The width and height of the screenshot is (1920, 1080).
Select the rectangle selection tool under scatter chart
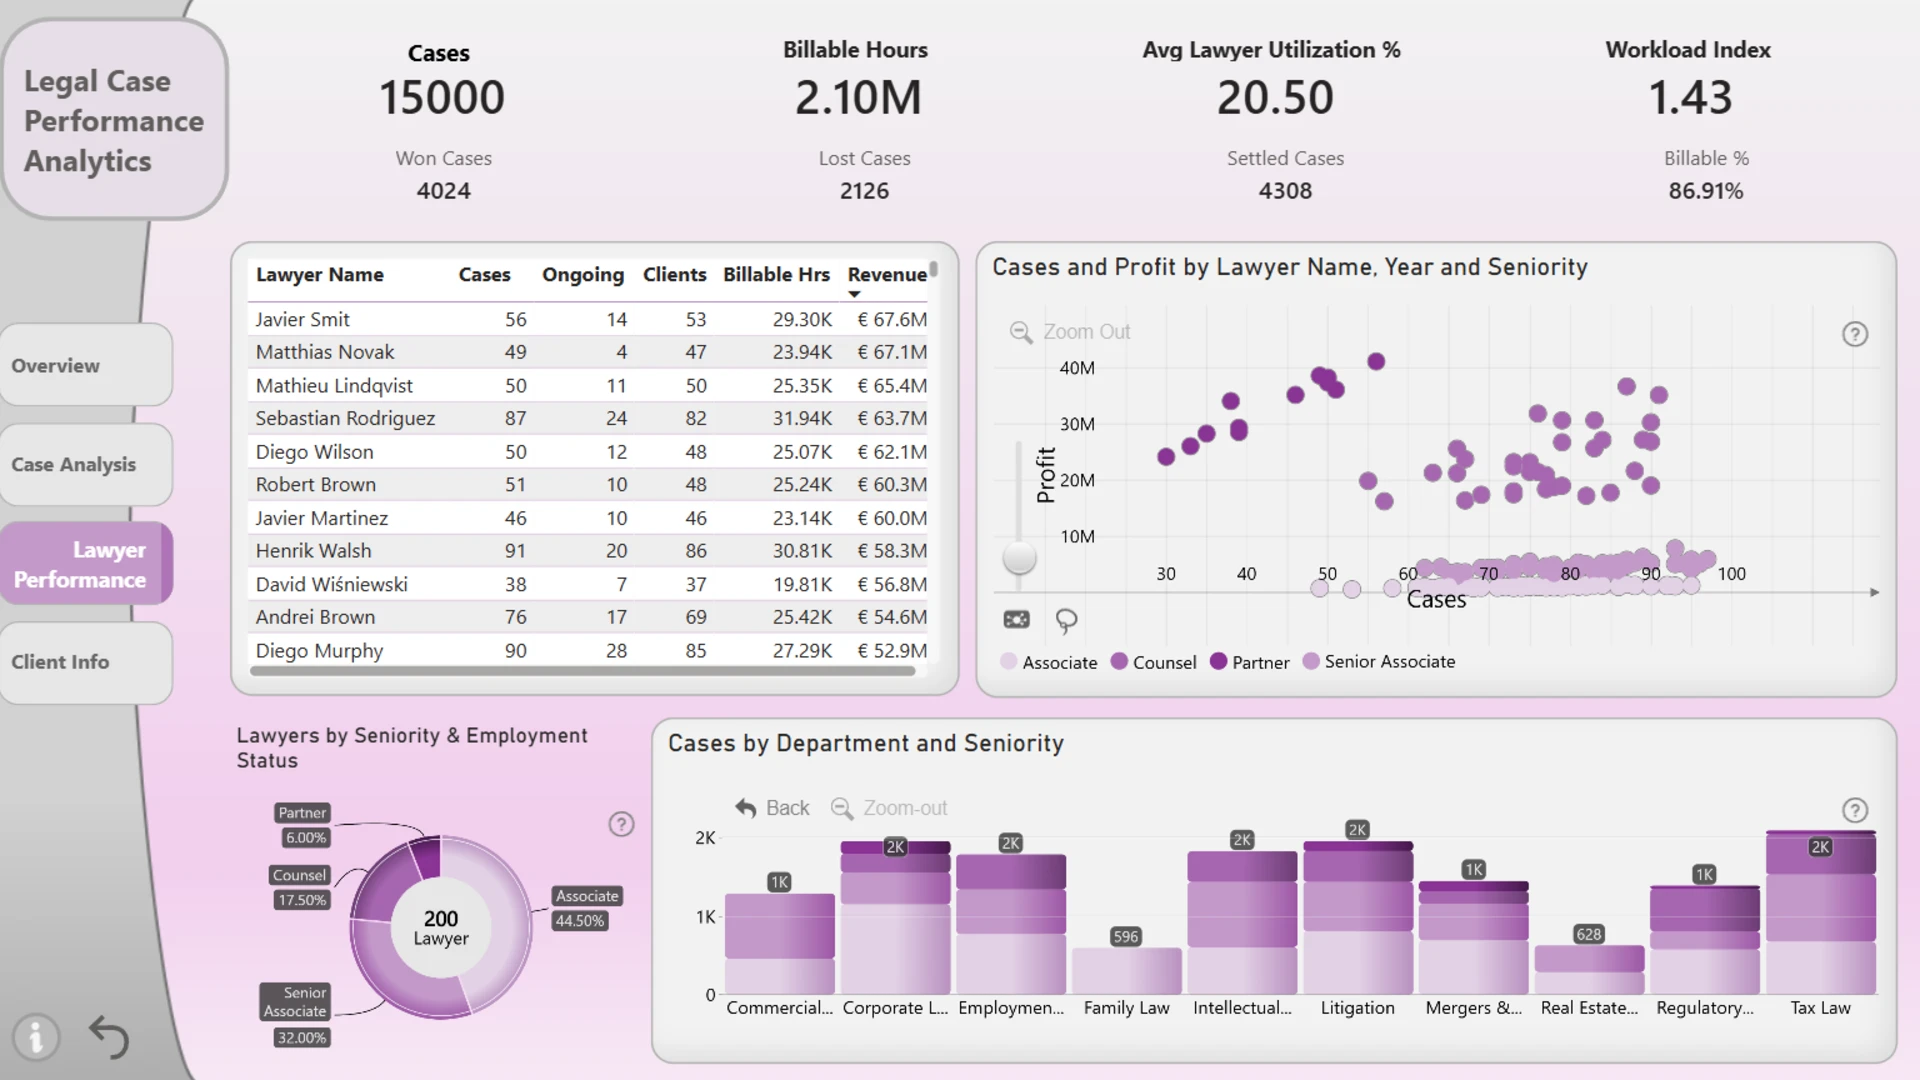1016,620
